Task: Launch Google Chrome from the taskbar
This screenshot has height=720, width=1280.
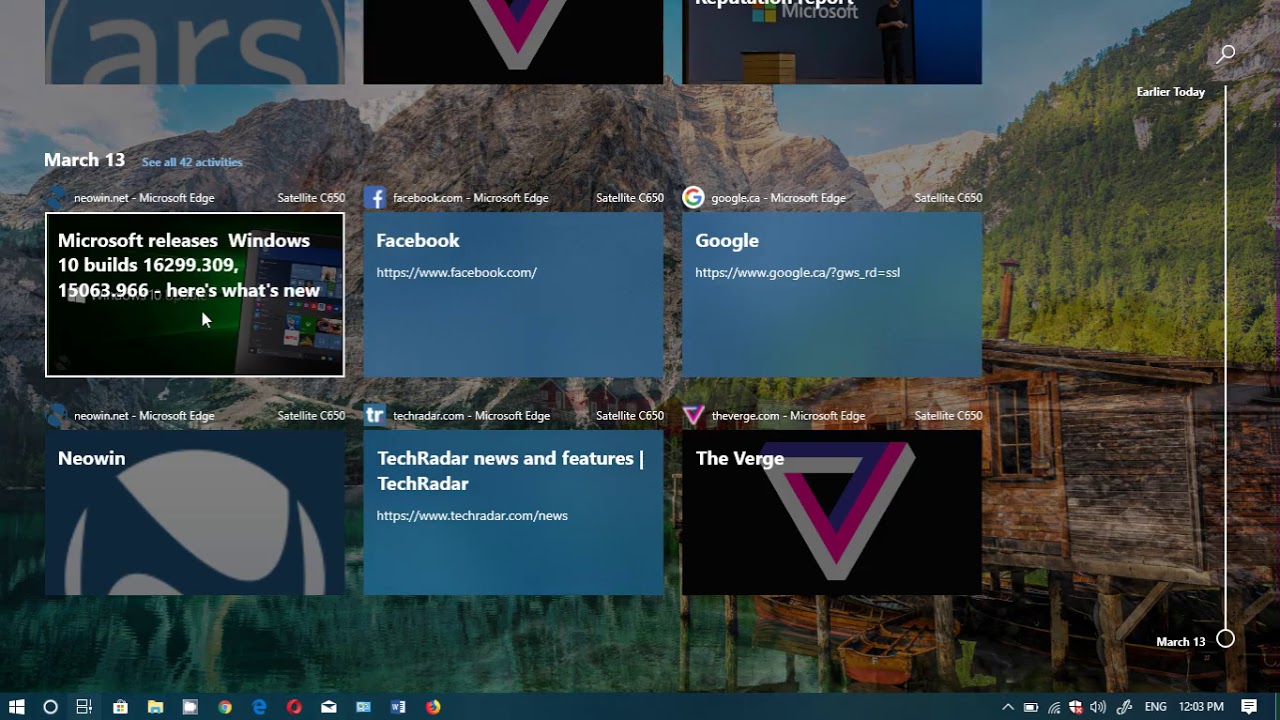Action: [x=225, y=707]
